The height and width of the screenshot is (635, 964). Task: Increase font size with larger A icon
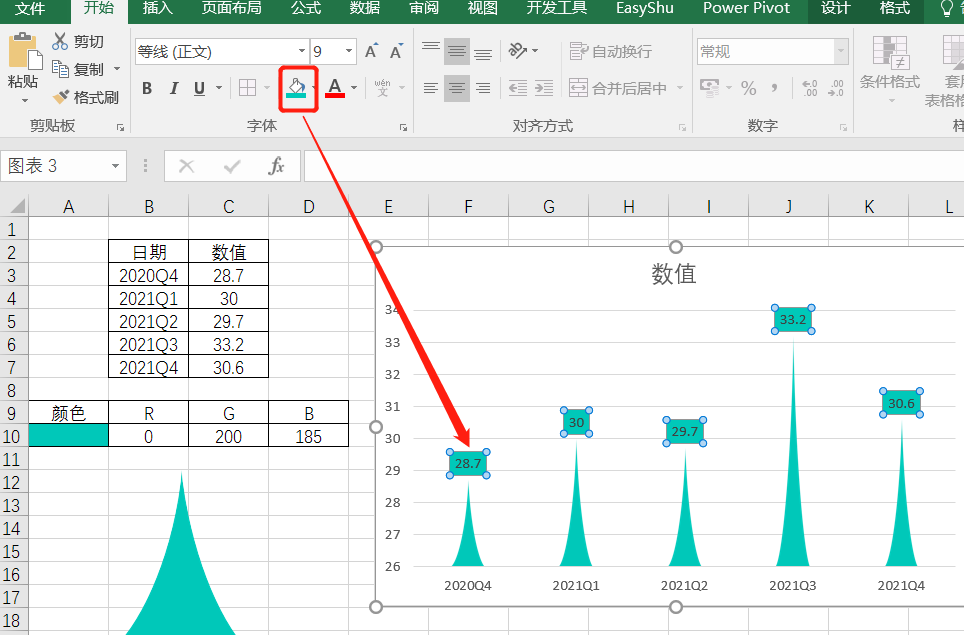[371, 52]
